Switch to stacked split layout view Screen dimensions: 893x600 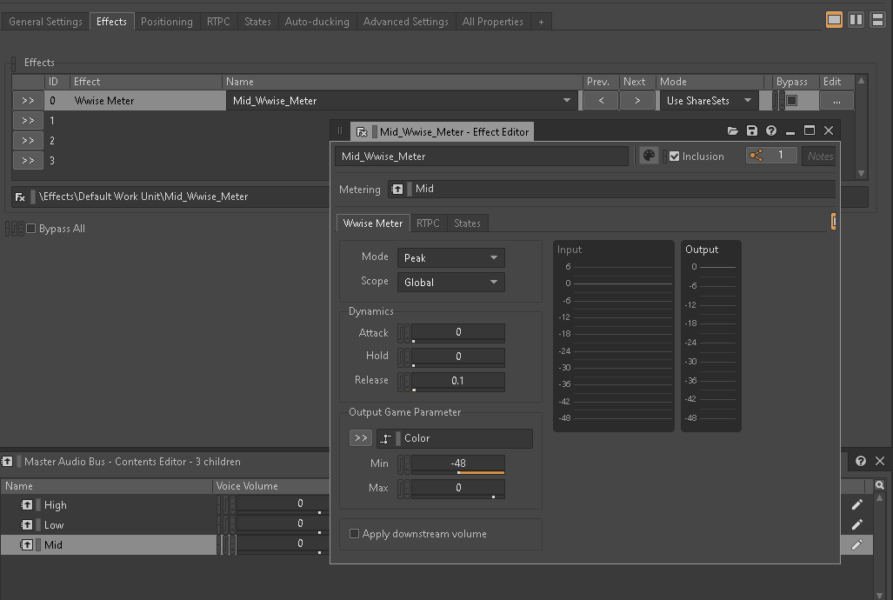click(x=878, y=20)
